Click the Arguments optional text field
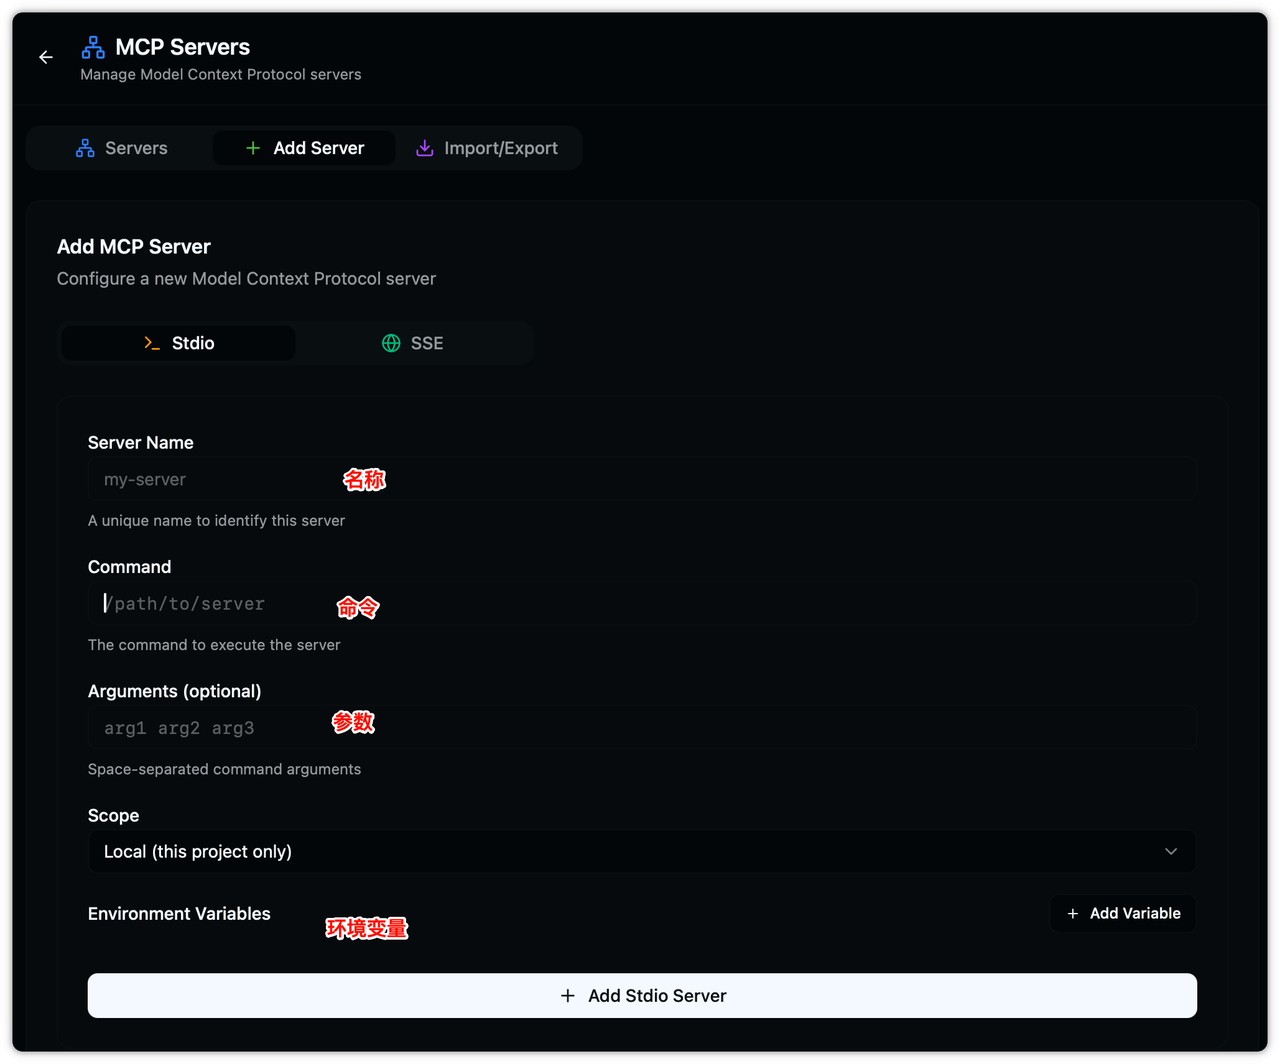 click(x=641, y=728)
